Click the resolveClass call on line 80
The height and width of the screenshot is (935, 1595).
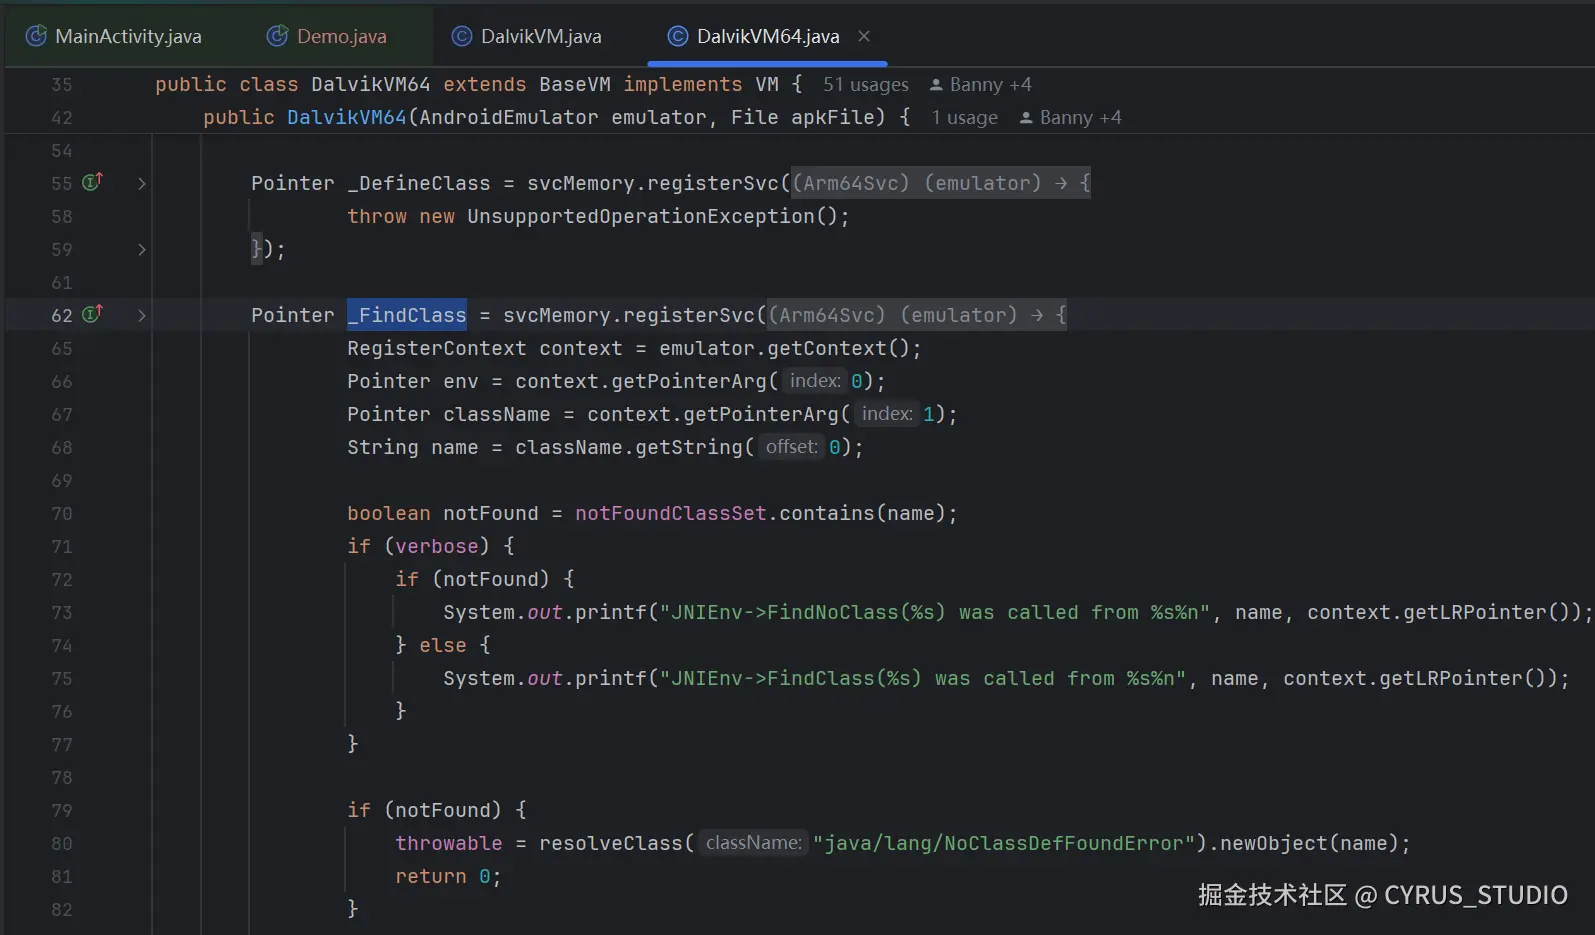tap(611, 843)
